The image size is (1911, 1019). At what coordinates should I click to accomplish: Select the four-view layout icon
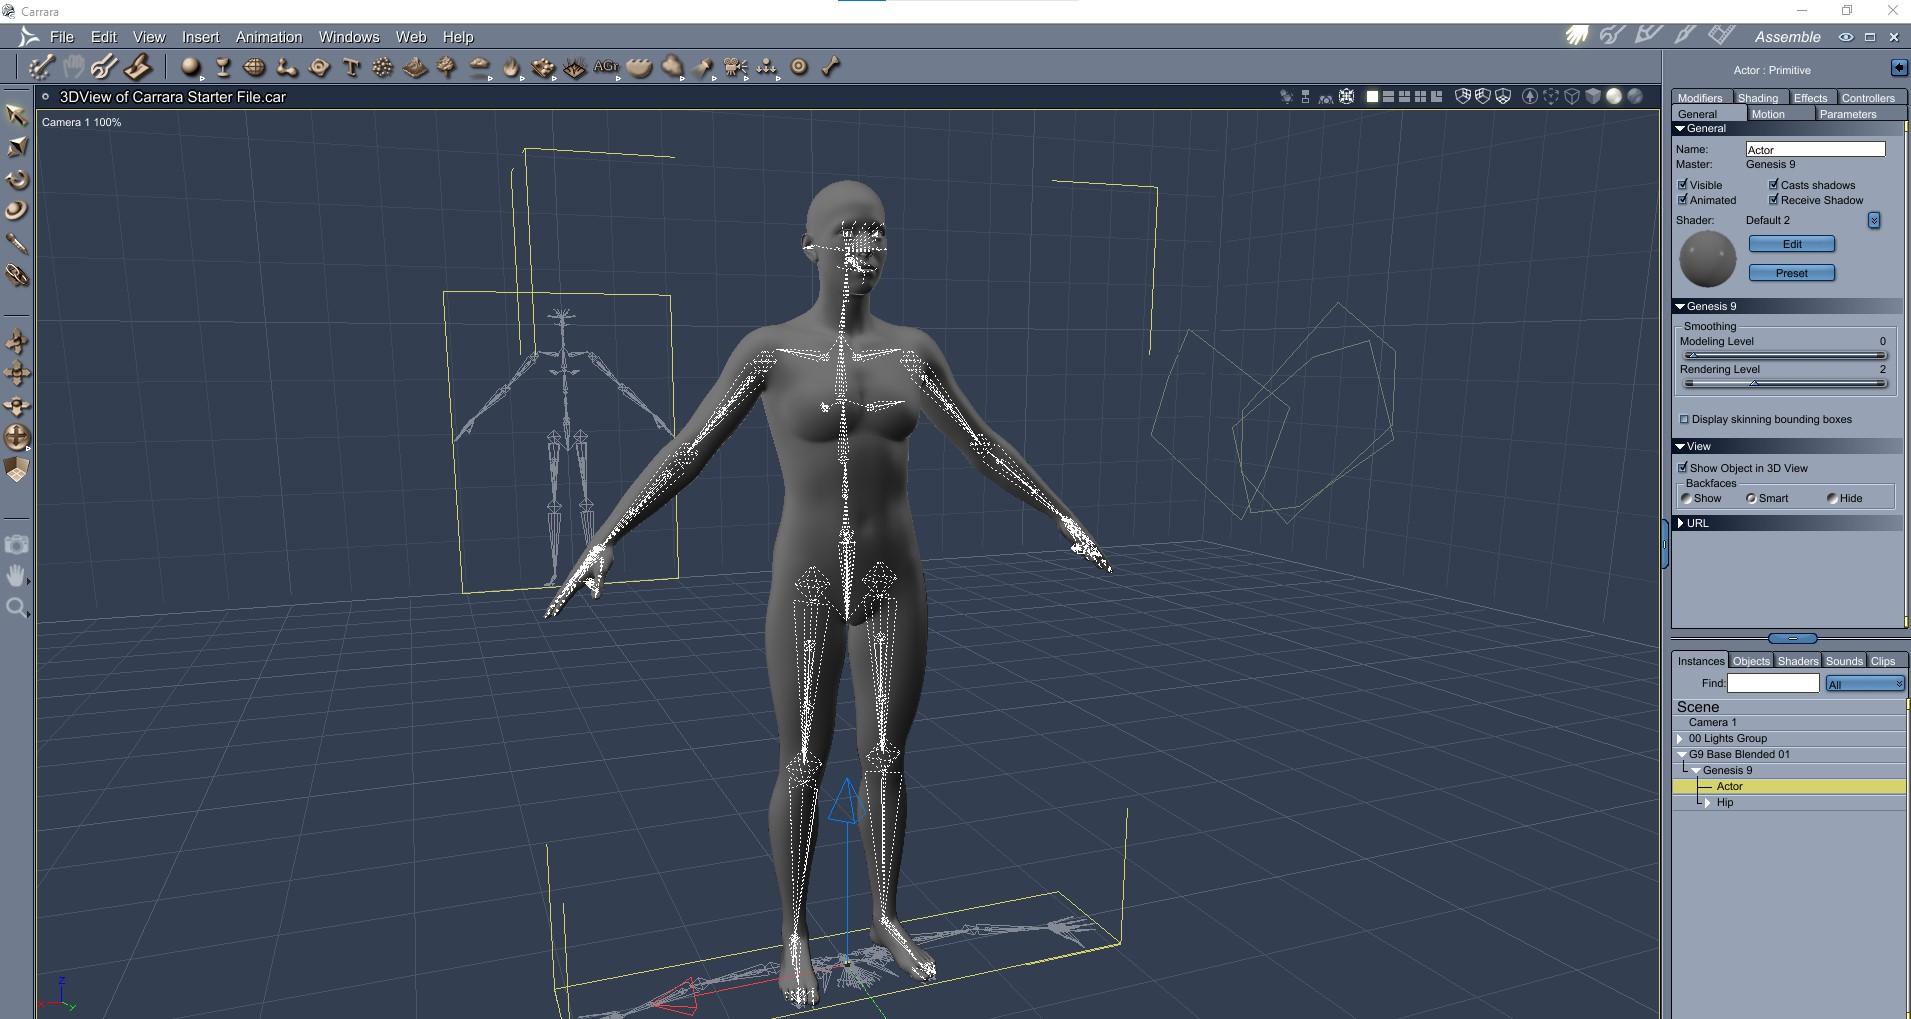(x=1420, y=97)
